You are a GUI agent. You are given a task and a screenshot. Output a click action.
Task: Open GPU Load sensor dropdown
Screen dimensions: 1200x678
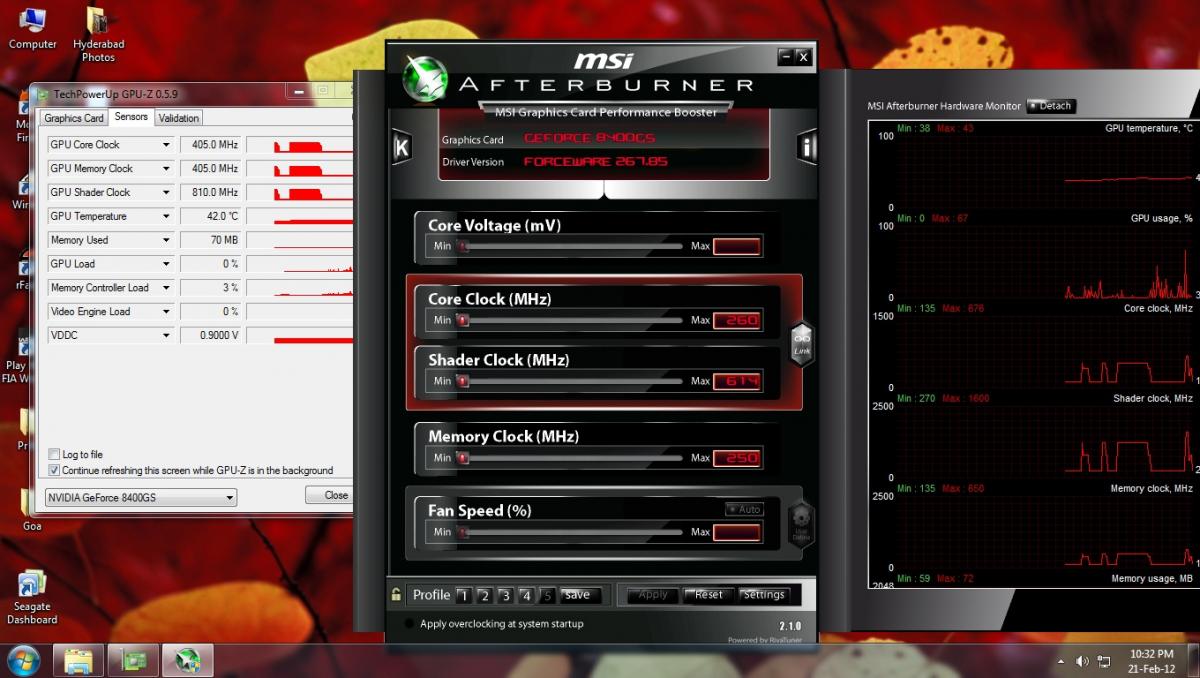point(166,264)
